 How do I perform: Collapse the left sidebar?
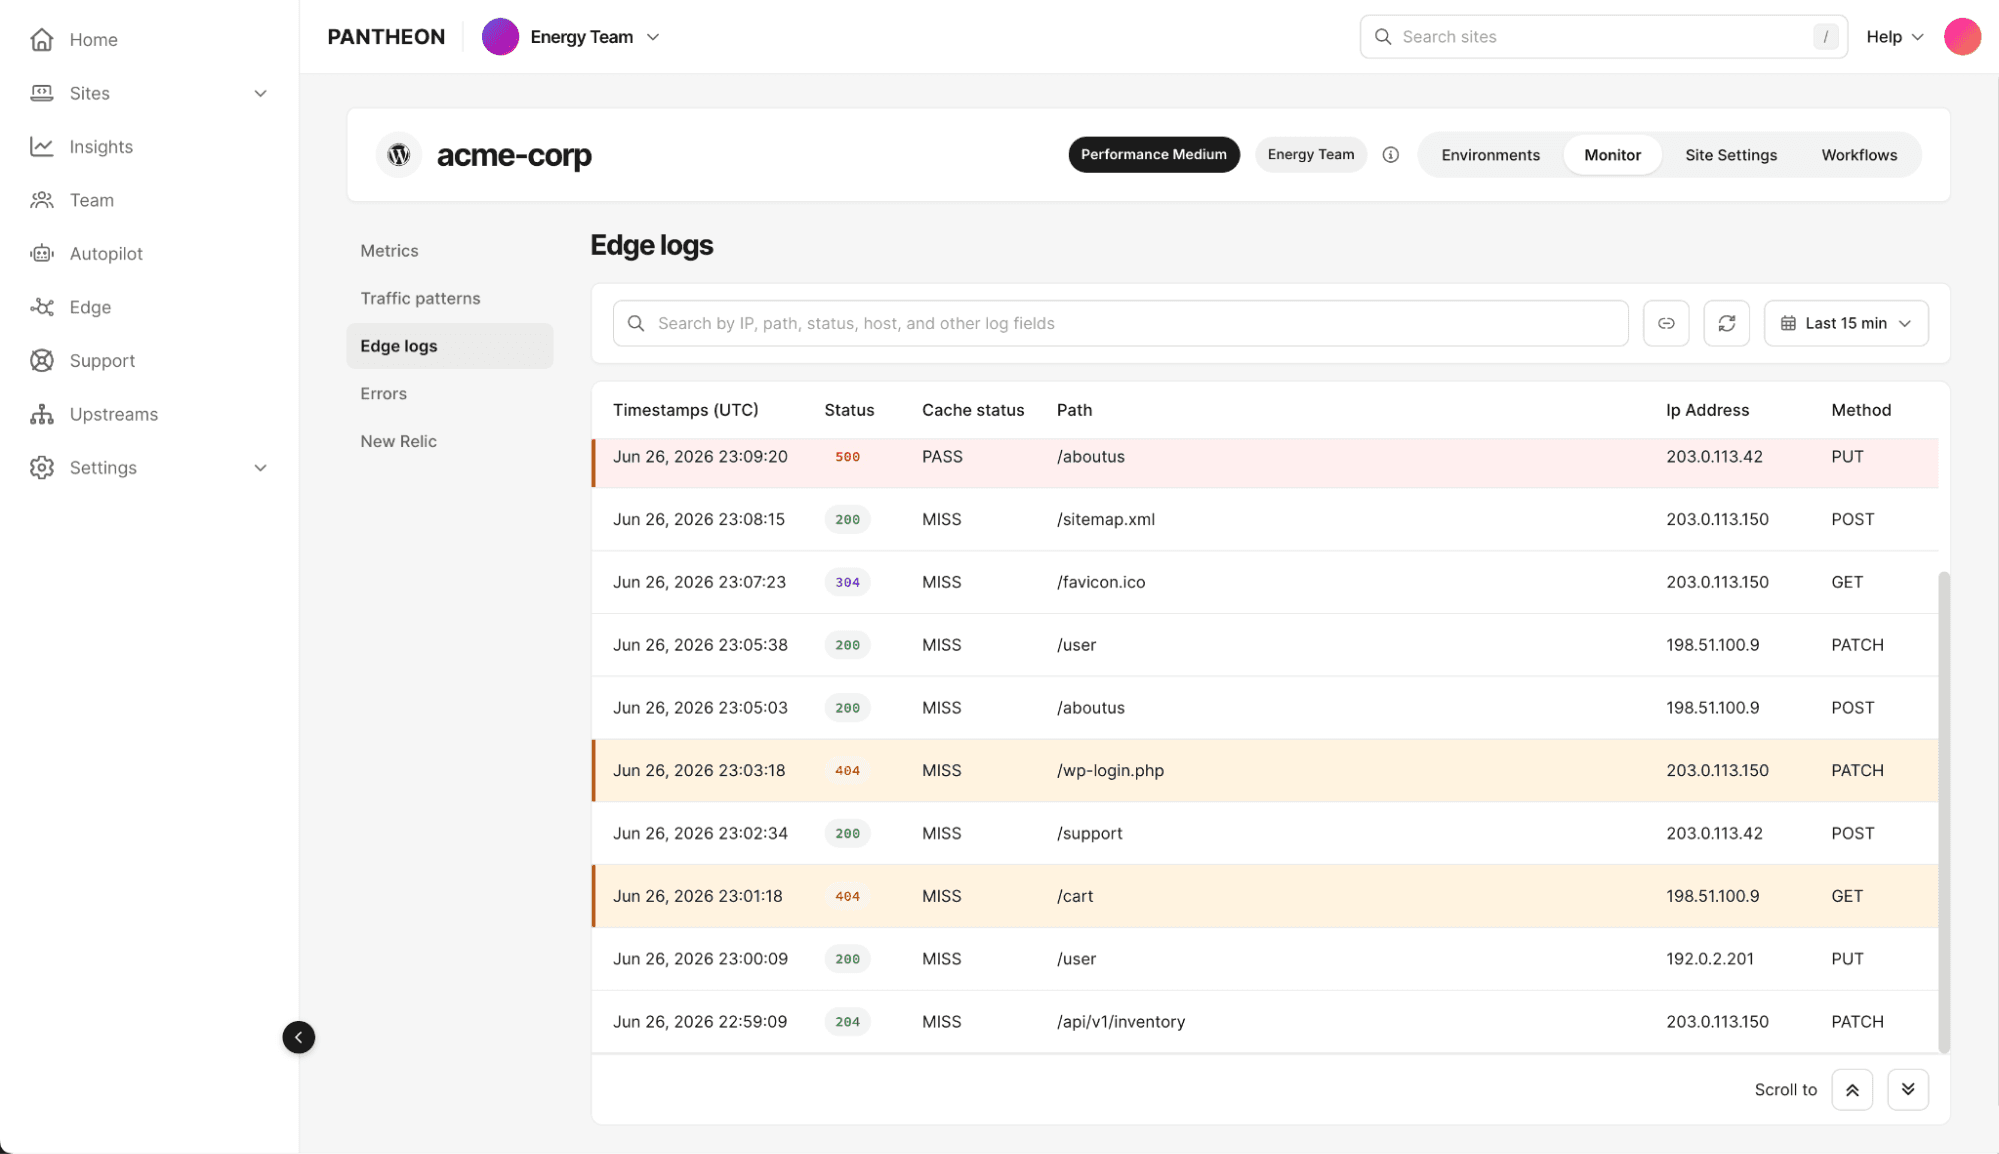click(298, 1037)
